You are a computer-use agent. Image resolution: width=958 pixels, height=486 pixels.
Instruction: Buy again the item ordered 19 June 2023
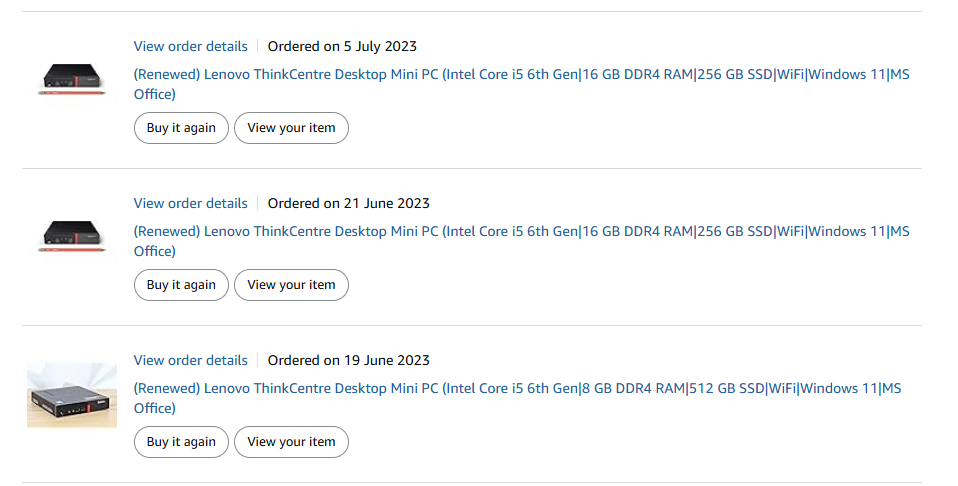pos(181,442)
